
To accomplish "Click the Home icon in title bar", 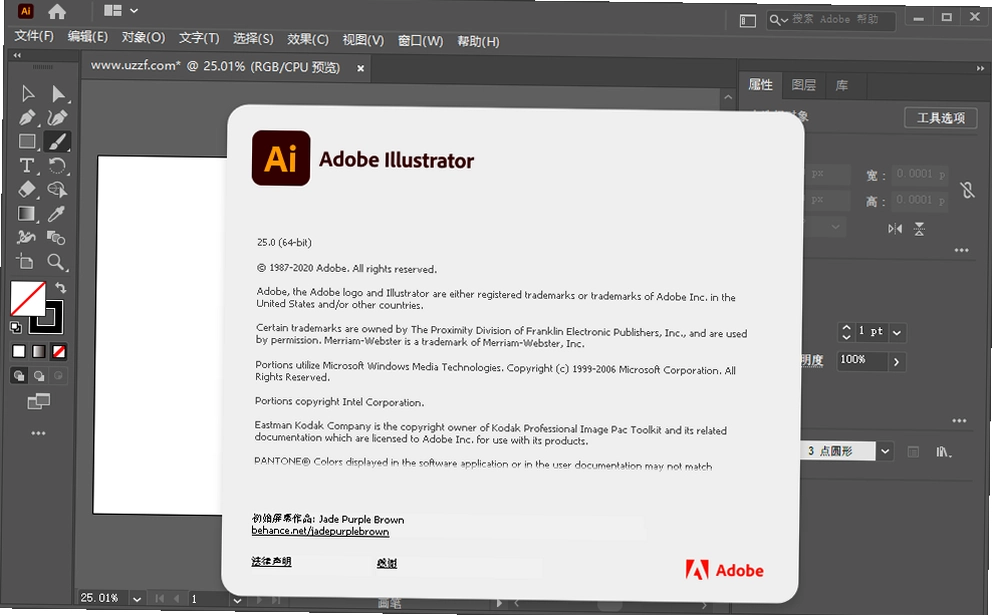I will pyautogui.click(x=57, y=11).
